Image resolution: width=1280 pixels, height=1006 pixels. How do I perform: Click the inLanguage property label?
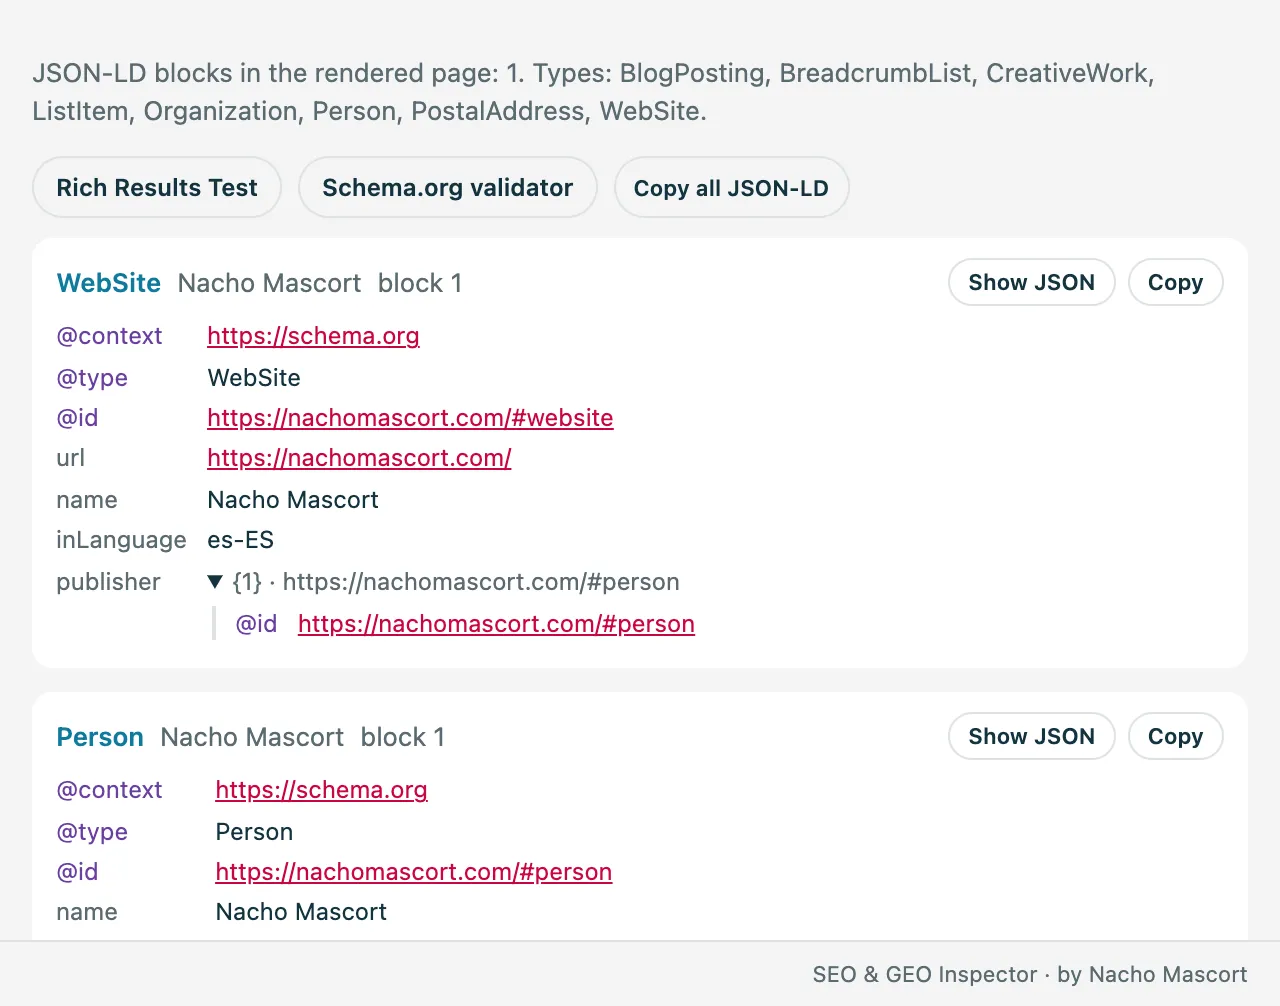coord(121,540)
